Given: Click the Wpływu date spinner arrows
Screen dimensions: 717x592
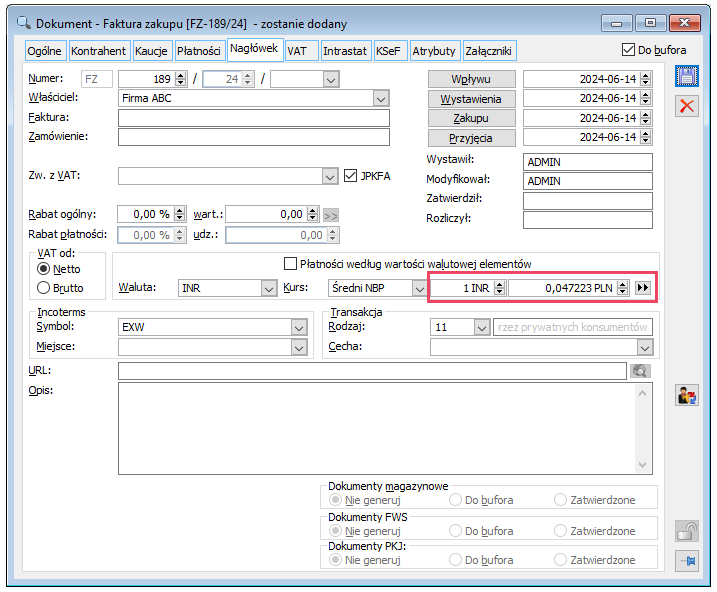Looking at the screenshot, I should [645, 79].
